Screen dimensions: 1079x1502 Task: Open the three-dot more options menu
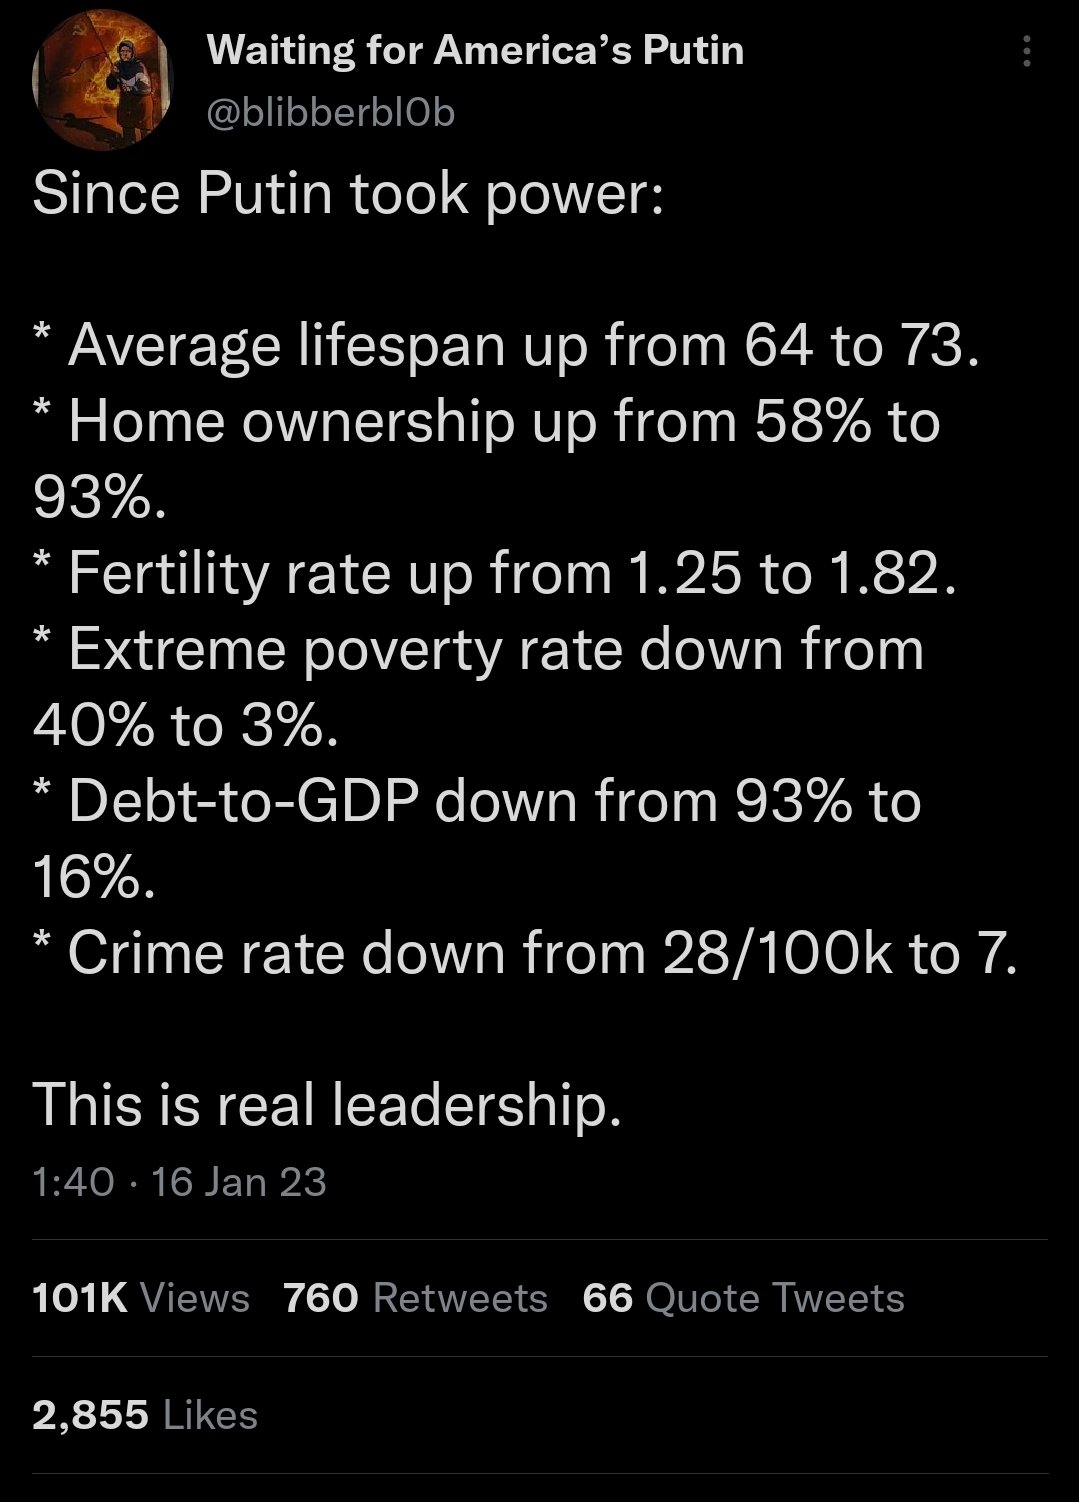[1025, 51]
